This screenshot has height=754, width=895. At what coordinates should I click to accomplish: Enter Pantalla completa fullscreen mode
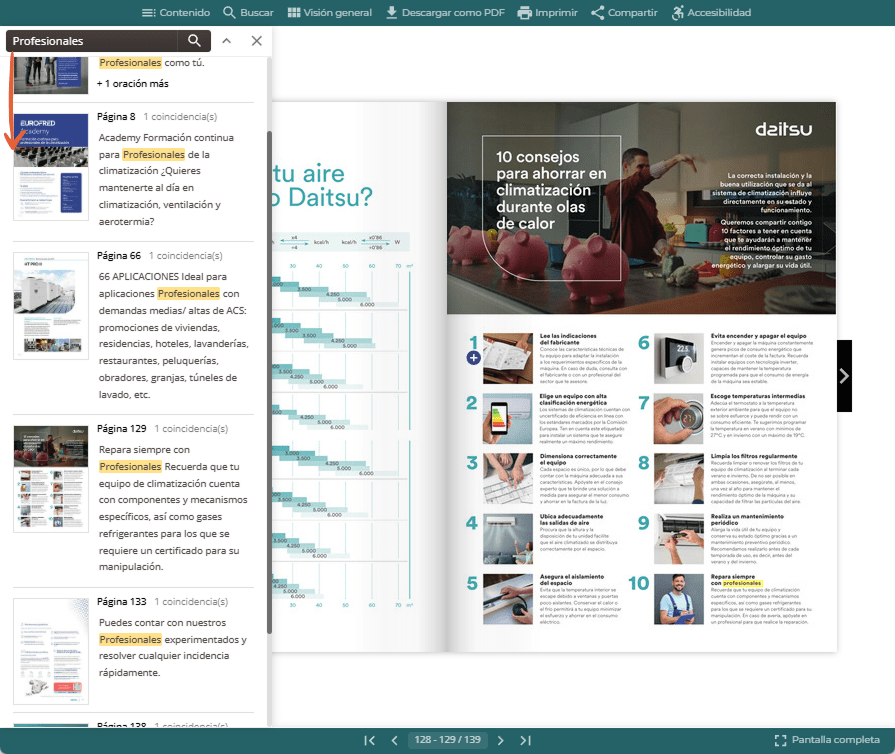tap(827, 740)
